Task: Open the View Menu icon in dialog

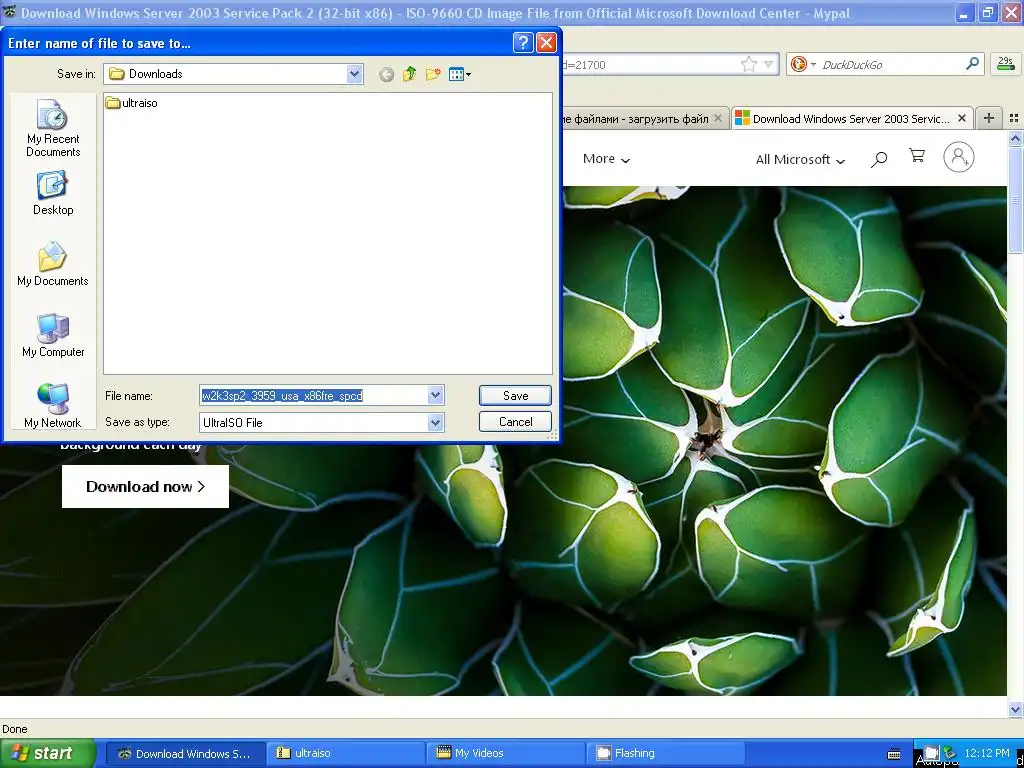Action: click(x=460, y=74)
